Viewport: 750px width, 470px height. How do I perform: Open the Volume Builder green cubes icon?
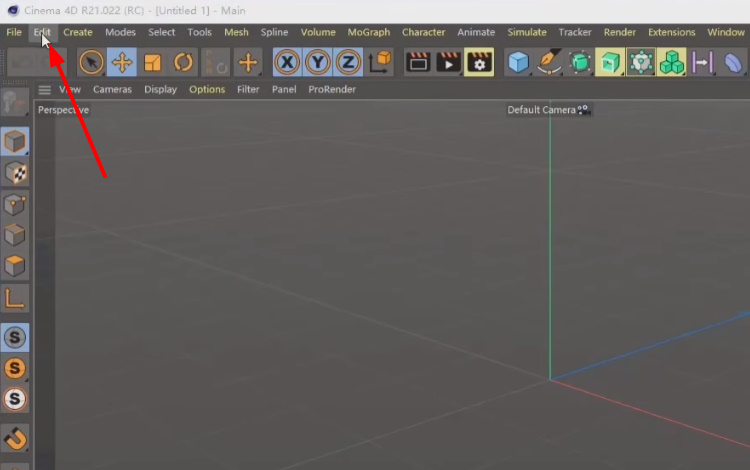click(x=672, y=62)
